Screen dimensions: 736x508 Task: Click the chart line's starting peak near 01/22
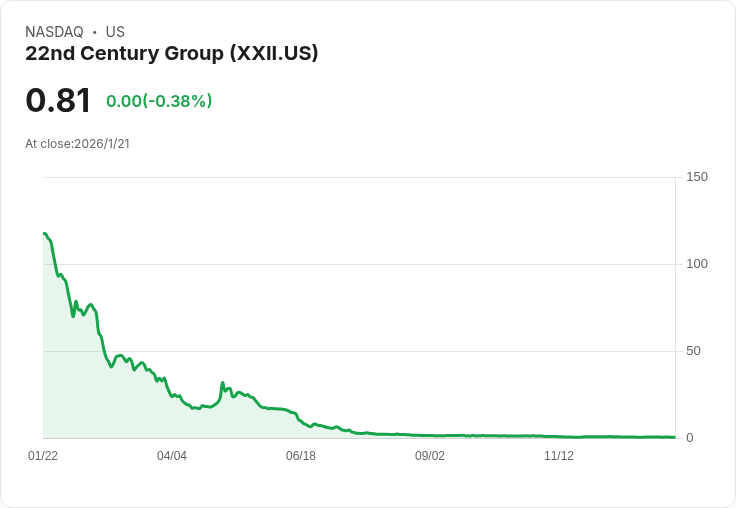click(x=45, y=233)
